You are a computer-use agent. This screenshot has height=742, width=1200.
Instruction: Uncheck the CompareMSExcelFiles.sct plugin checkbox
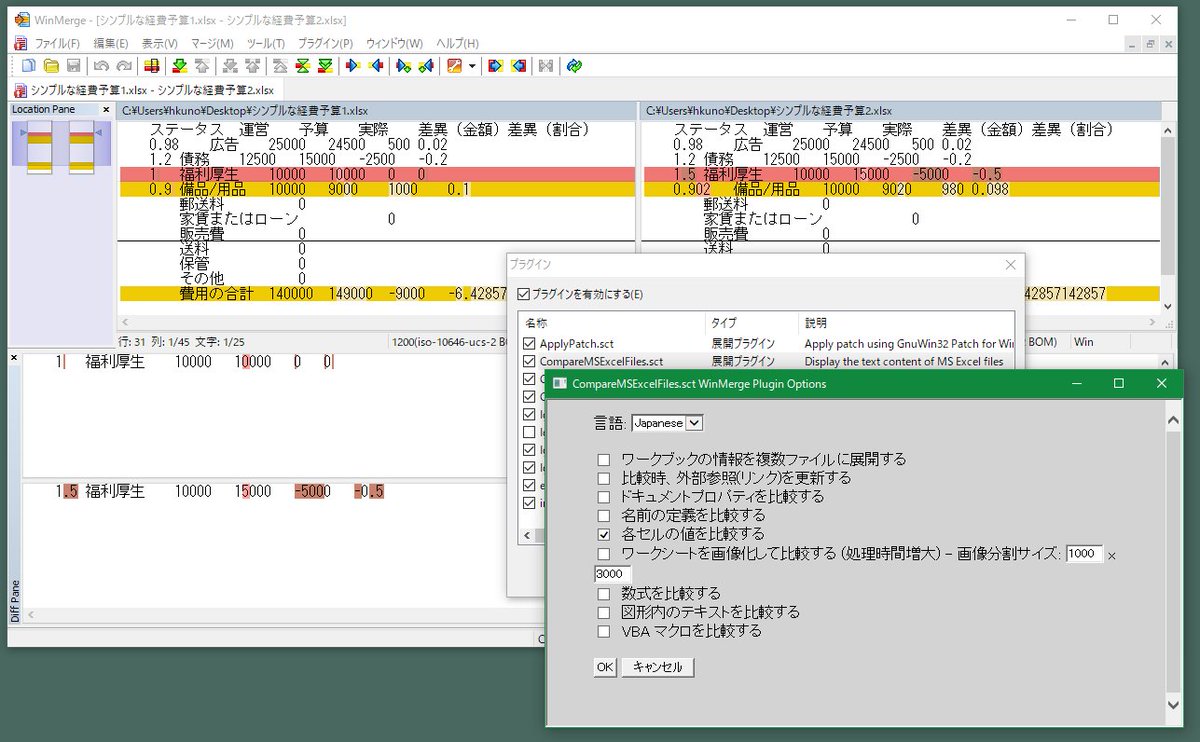[529, 361]
